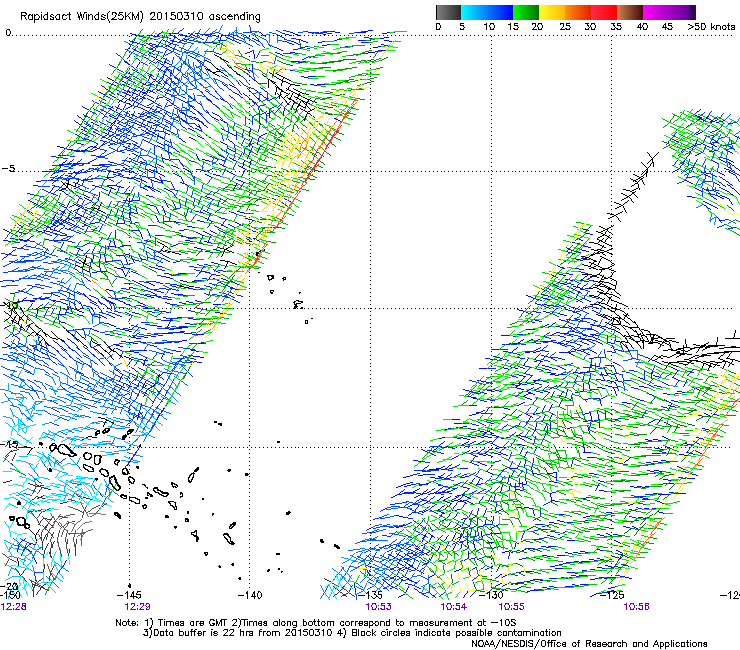This screenshot has height=650, width=740.
Task: Select the red 30–35 knots legend segment
Action: point(604,12)
